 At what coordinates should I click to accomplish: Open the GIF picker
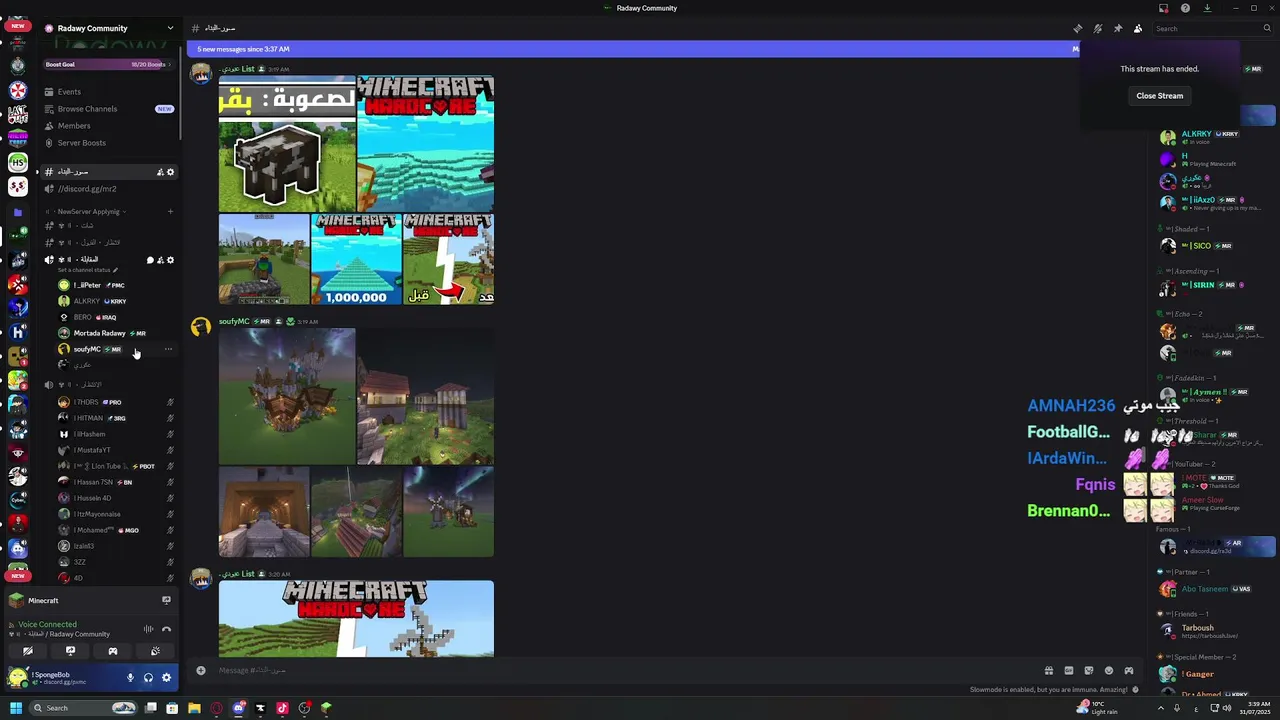point(1068,671)
